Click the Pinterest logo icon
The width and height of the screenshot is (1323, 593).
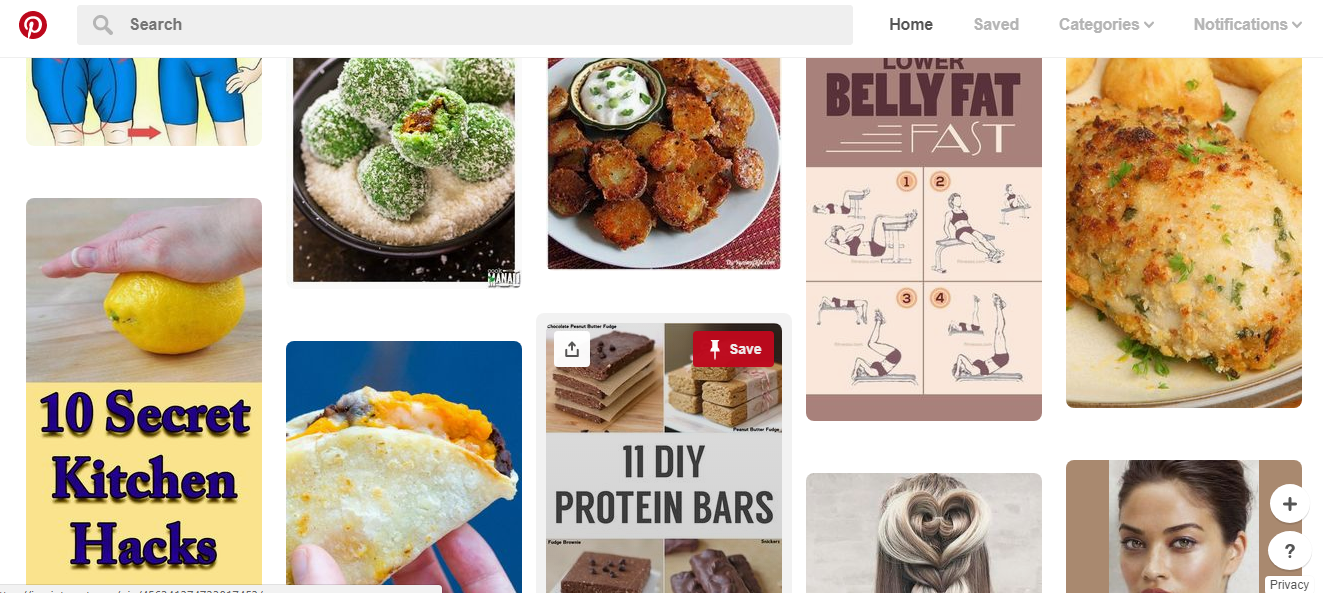click(x=33, y=25)
